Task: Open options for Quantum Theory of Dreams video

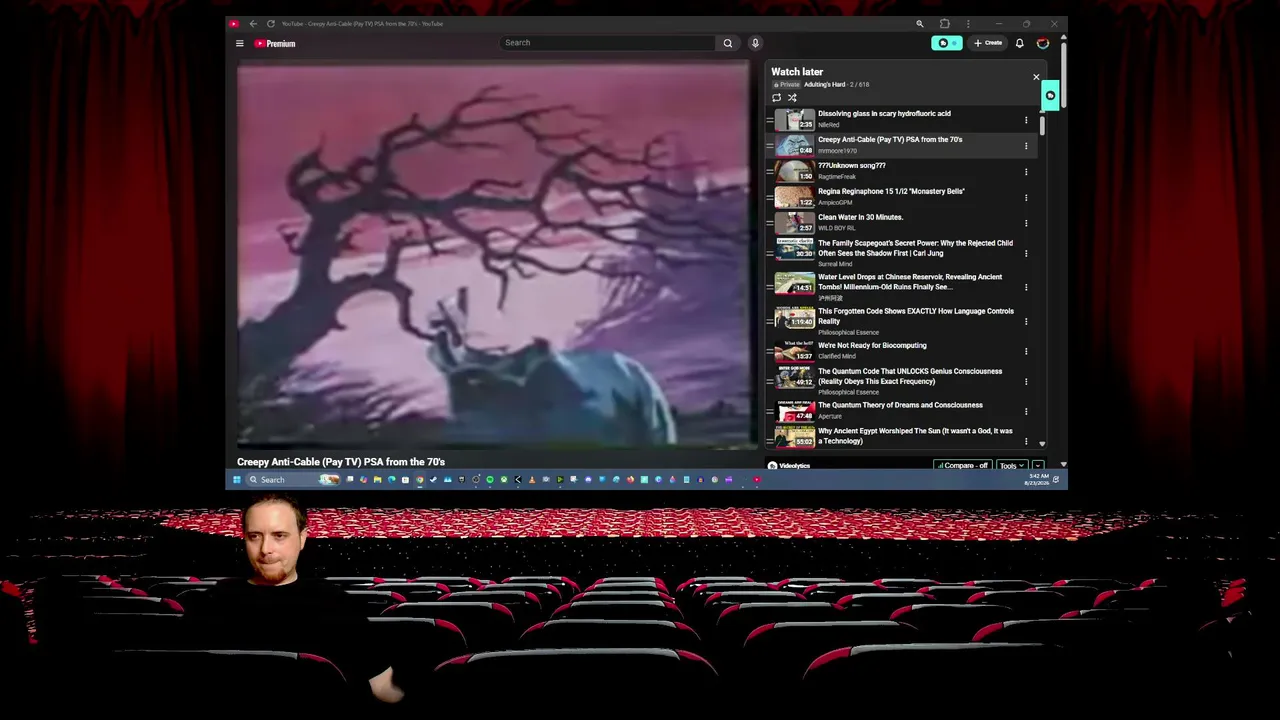Action: click(1025, 411)
